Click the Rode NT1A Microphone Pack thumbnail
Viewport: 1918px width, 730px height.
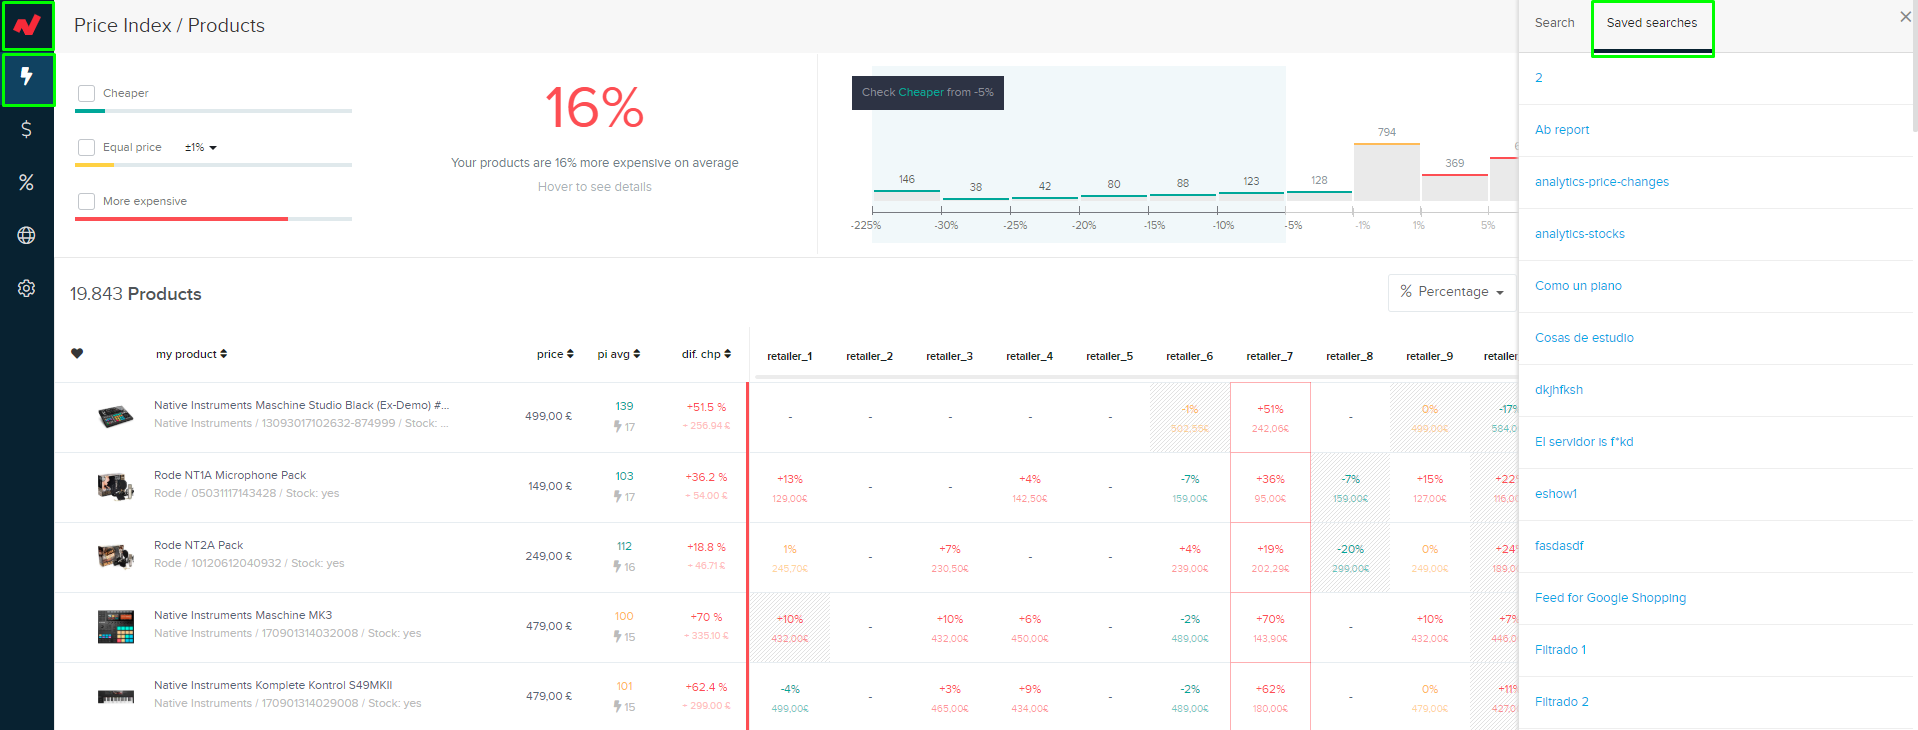tap(116, 487)
